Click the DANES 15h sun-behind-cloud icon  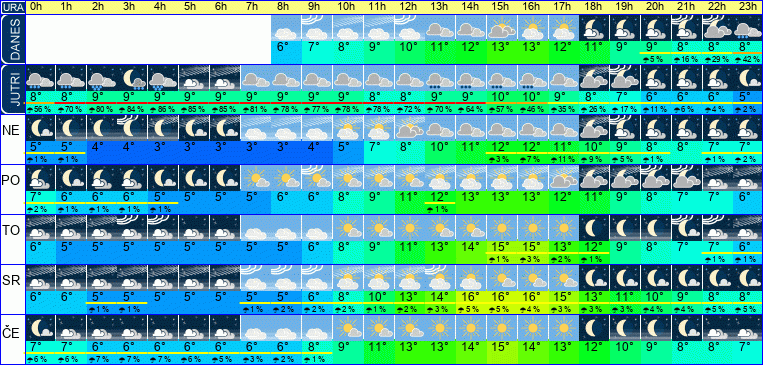tap(501, 28)
